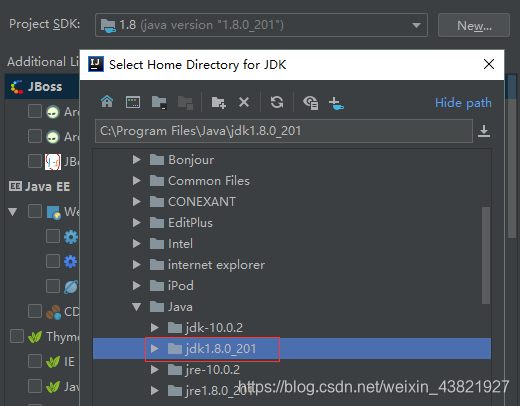Jump to the Desktop directory
The image size is (520, 406).
133,102
